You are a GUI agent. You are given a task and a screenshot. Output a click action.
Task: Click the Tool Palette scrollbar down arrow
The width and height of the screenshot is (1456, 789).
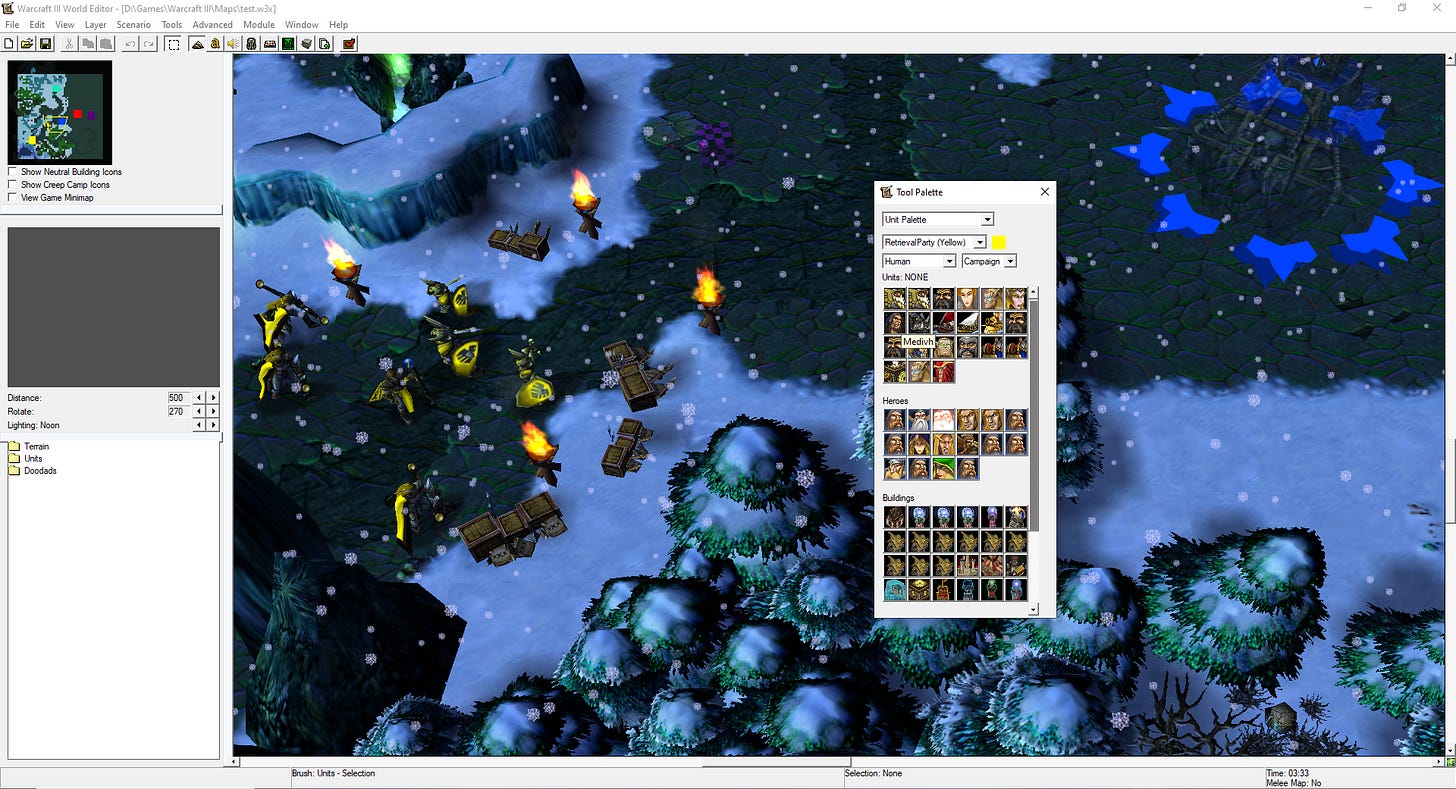coord(1033,608)
